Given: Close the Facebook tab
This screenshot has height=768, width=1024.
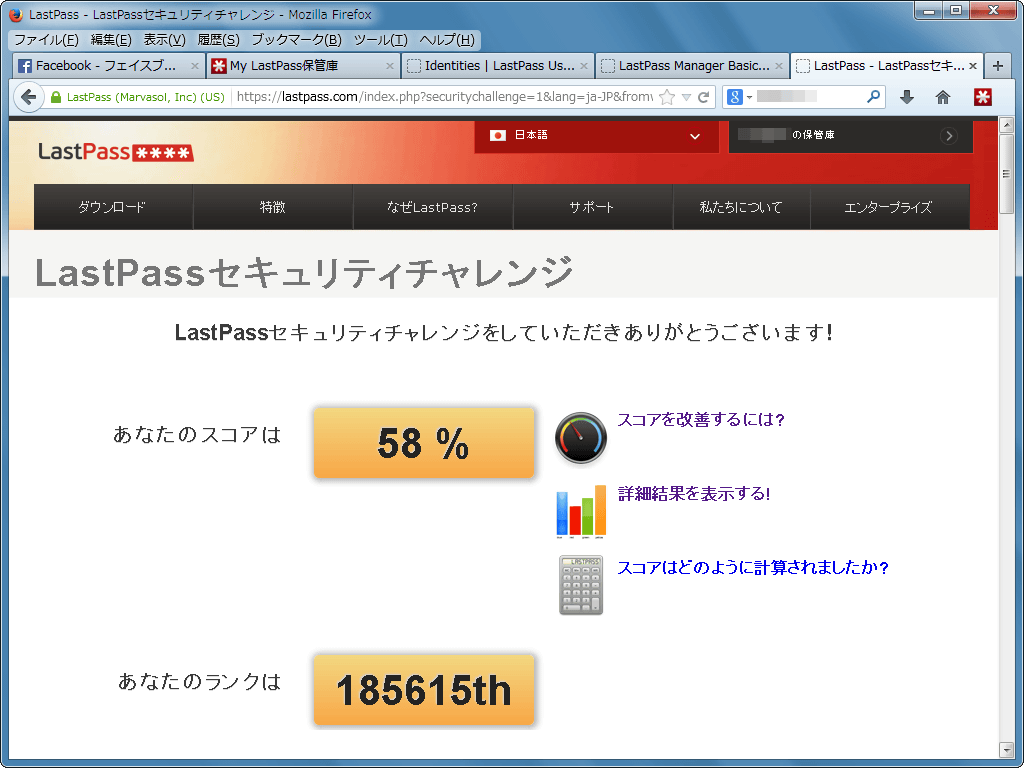Looking at the screenshot, I should pyautogui.click(x=195, y=66).
